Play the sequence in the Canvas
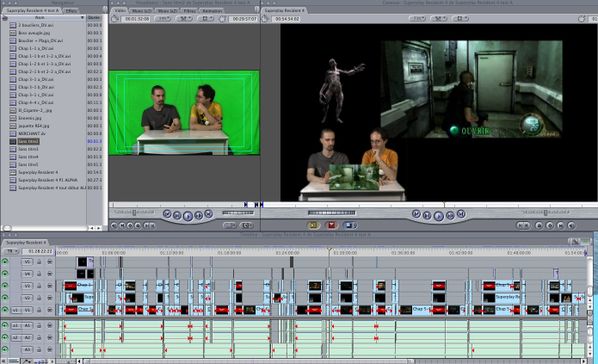 coord(439,216)
